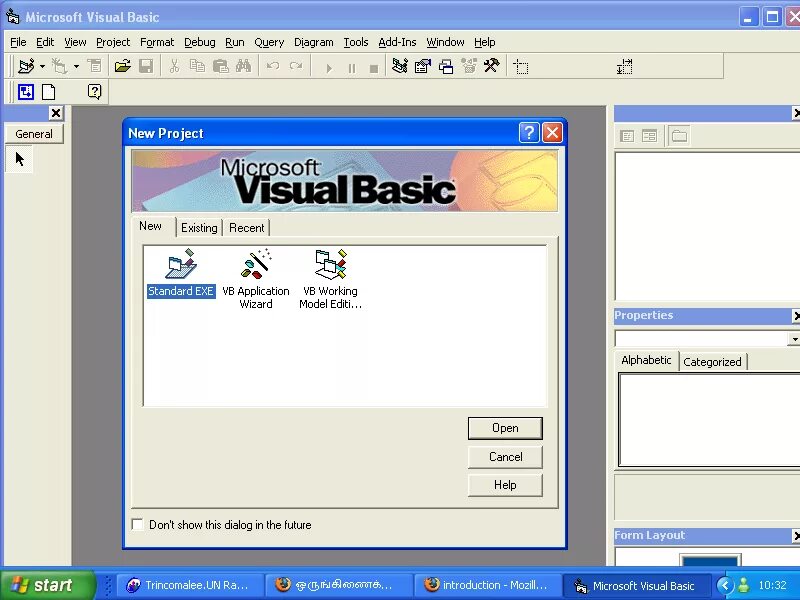
Task: Open the Diagram menu
Action: point(313,42)
